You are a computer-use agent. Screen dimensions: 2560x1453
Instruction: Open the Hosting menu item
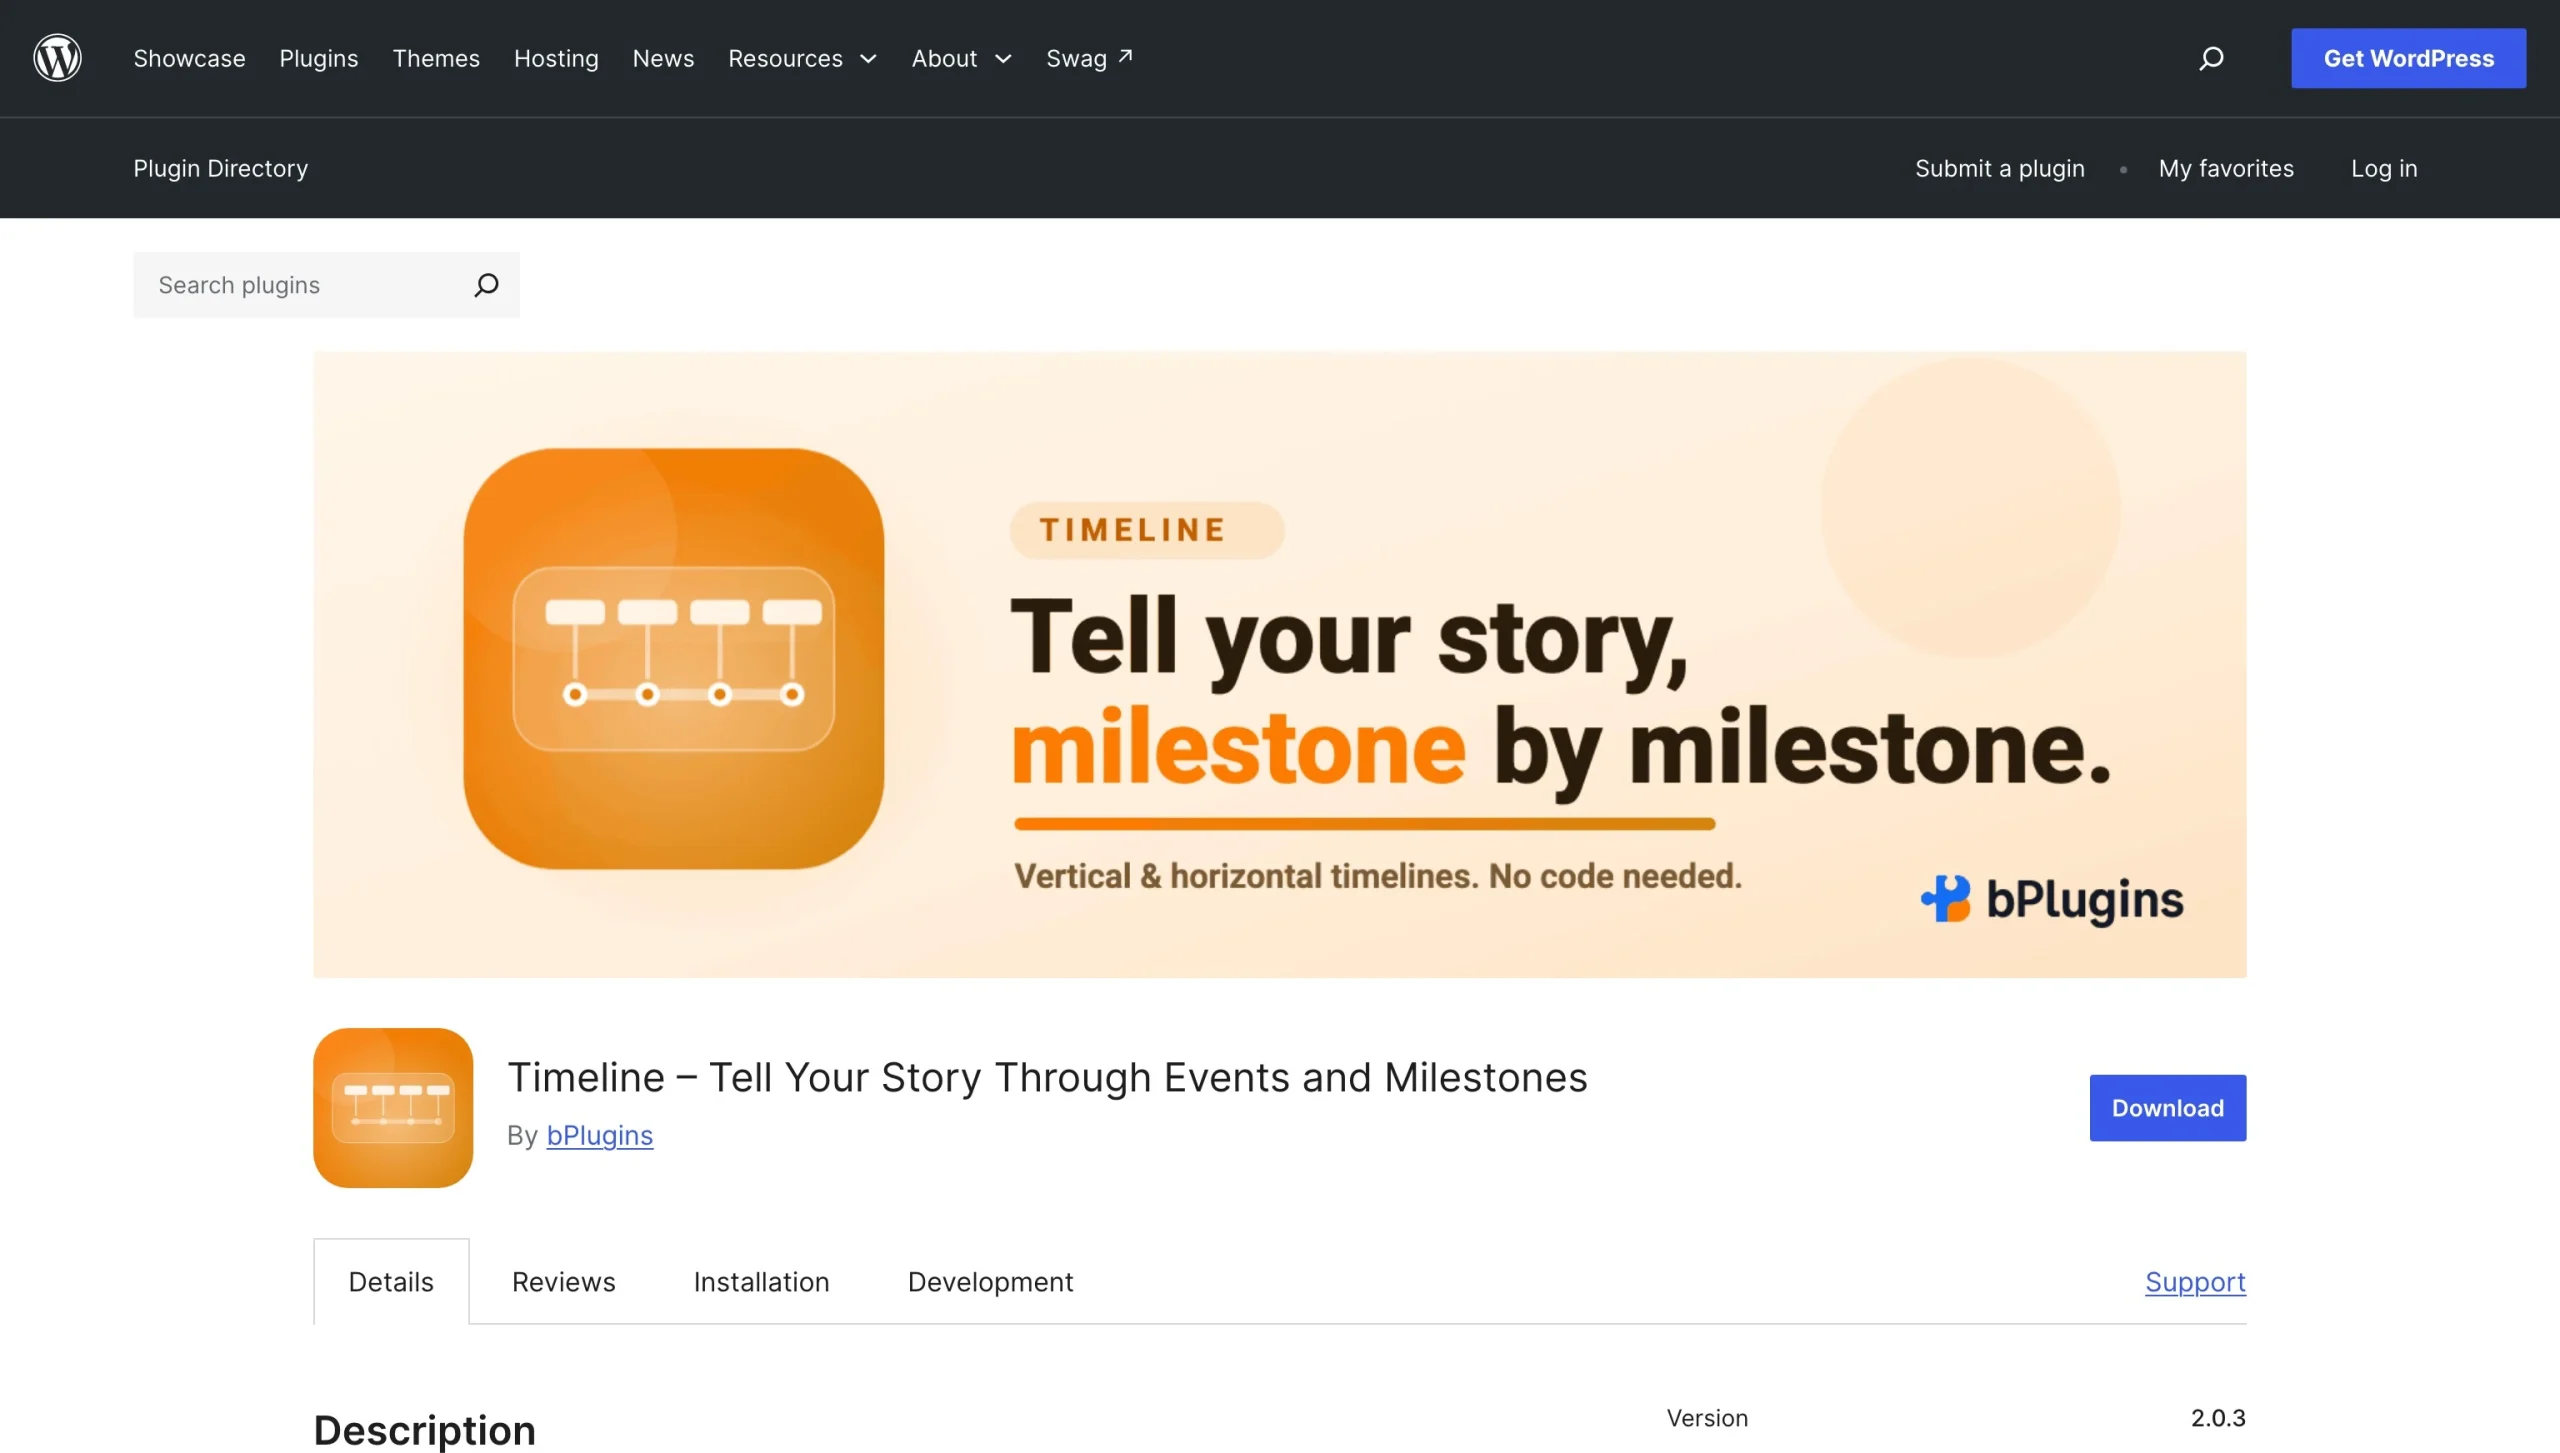tap(556, 58)
